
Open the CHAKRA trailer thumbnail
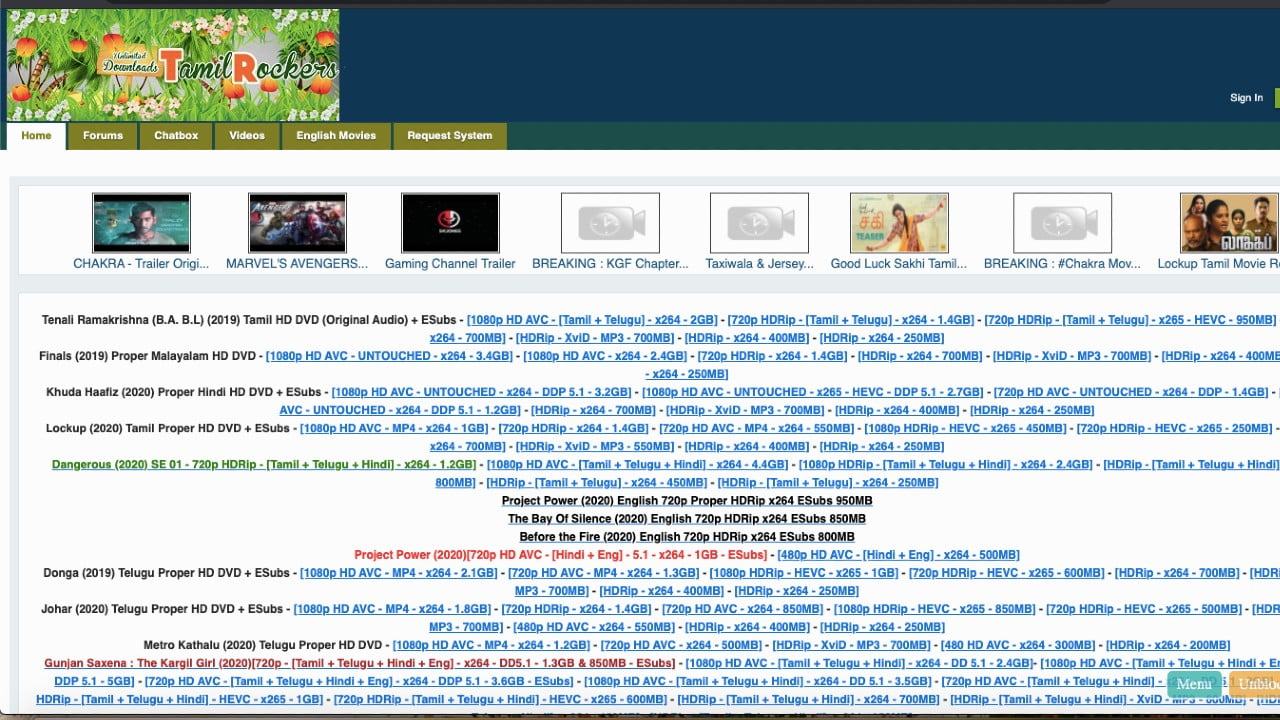pyautogui.click(x=141, y=223)
